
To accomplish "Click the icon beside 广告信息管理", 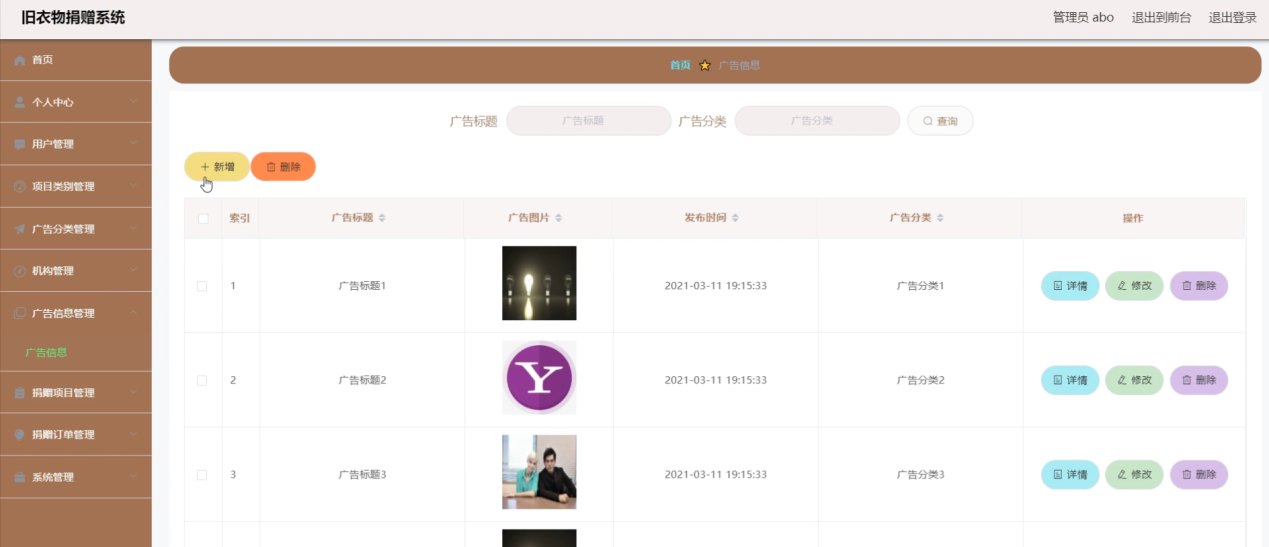I will (20, 313).
